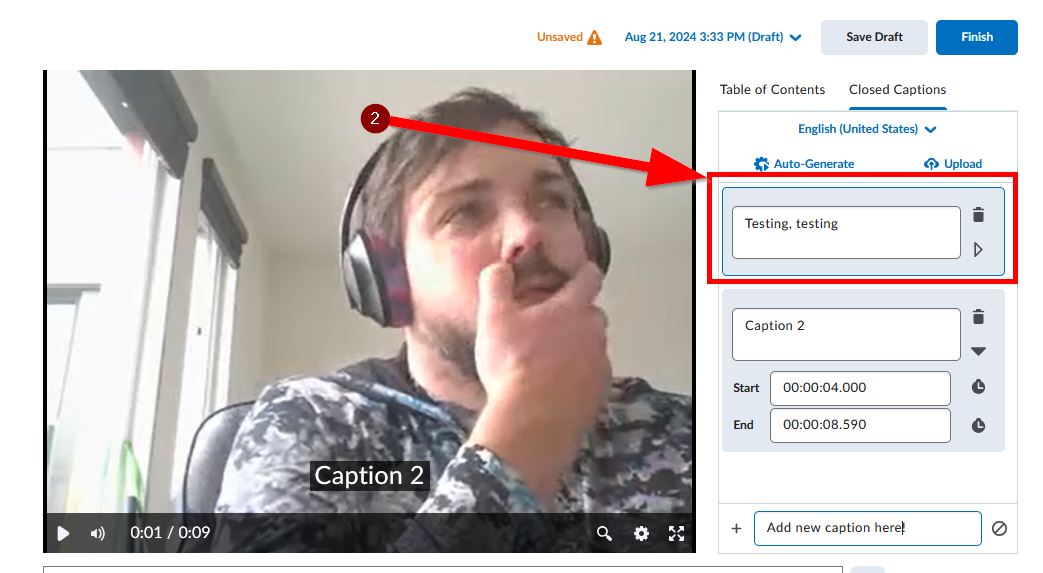Edit End time field 00:00:08.590
Viewport: 1043px width, 573px height.
[860, 425]
